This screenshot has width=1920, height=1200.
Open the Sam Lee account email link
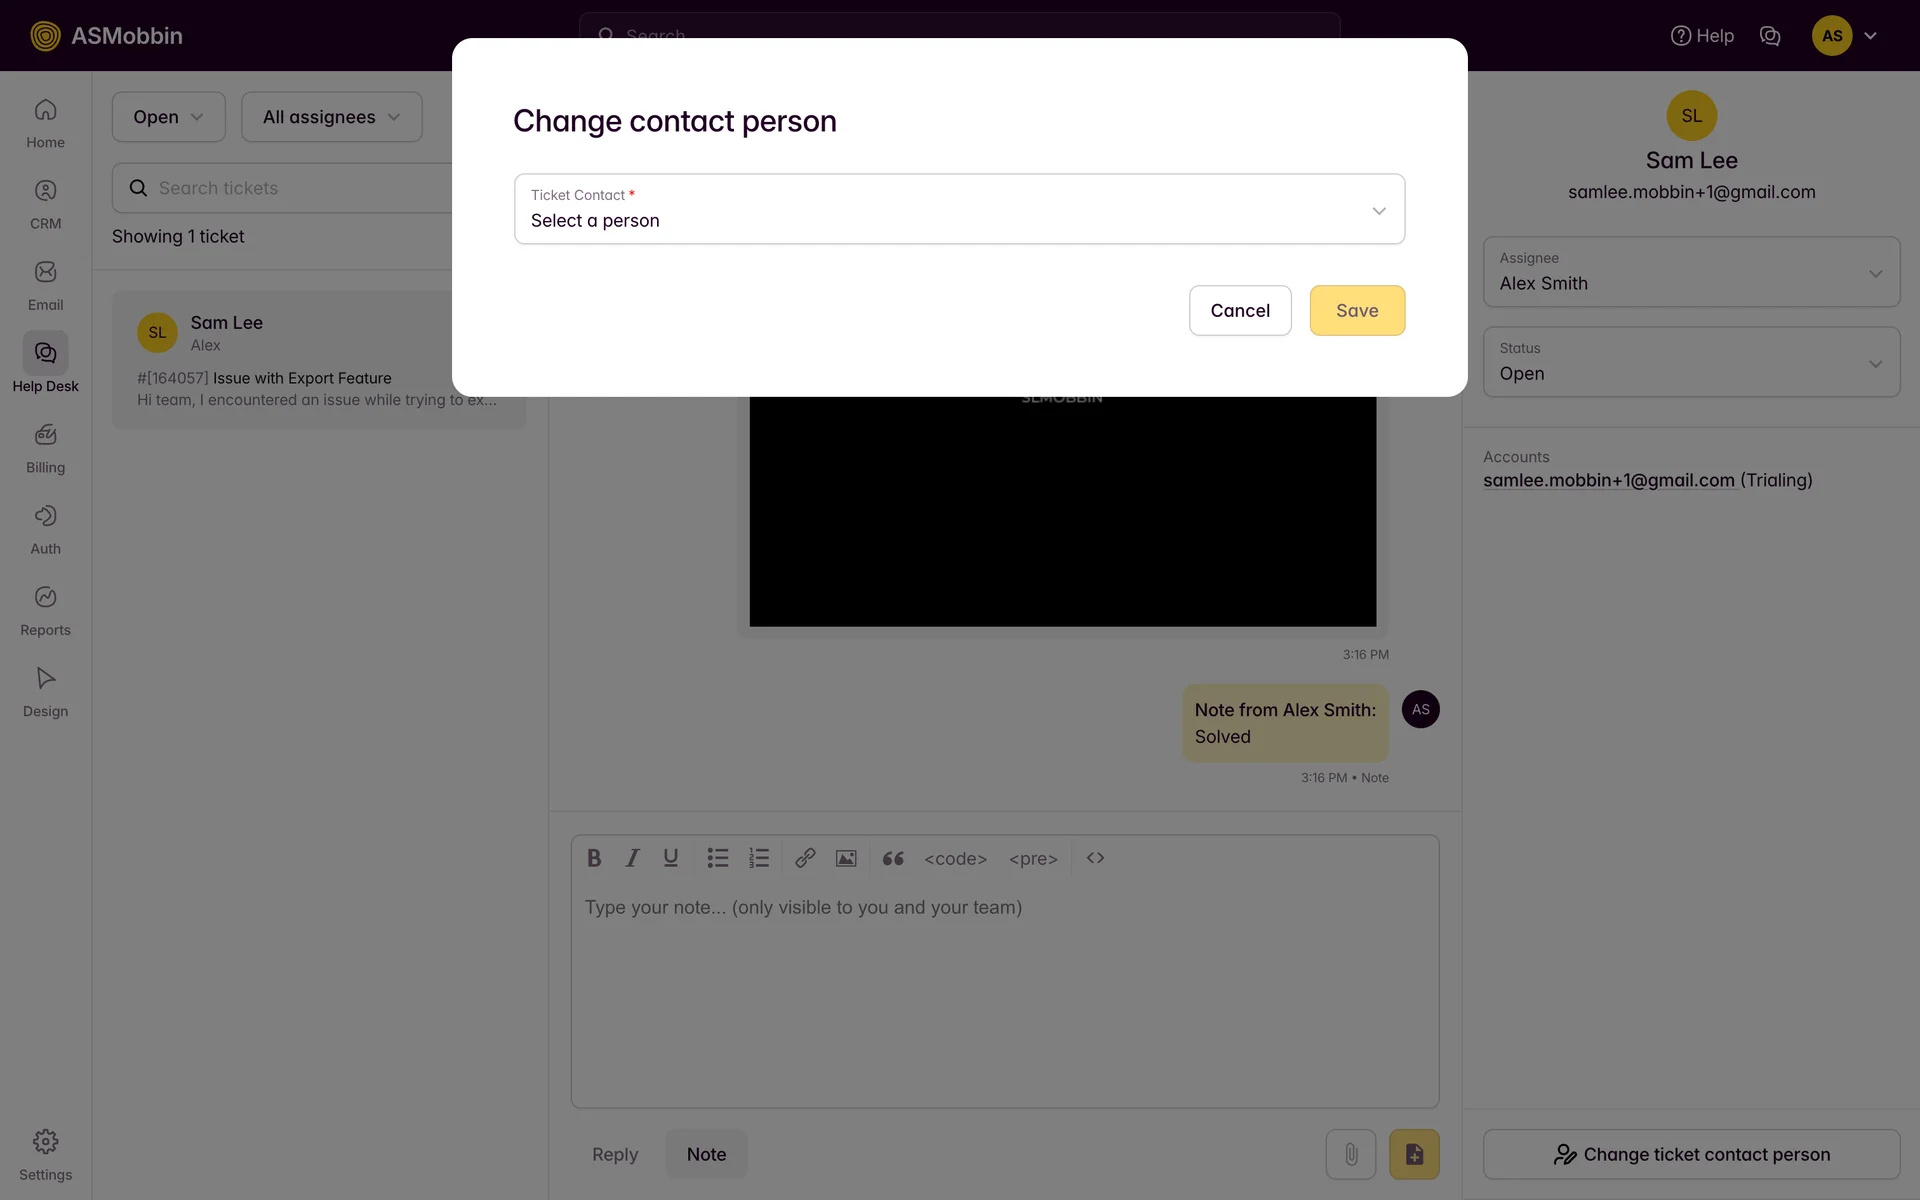(x=1608, y=480)
